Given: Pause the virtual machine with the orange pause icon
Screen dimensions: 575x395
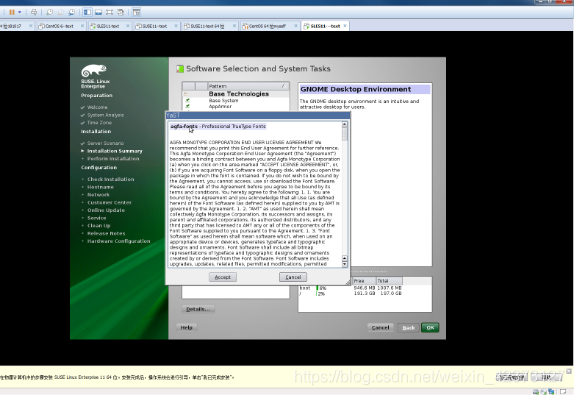Looking at the screenshot, I should click(x=12, y=12).
